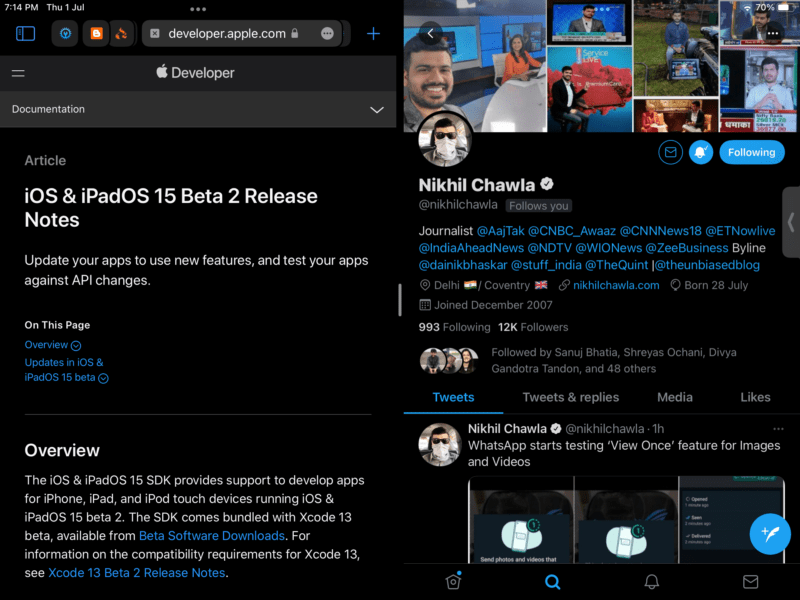Go to Twitter Home tab
The width and height of the screenshot is (800, 600).
pyautogui.click(x=453, y=581)
